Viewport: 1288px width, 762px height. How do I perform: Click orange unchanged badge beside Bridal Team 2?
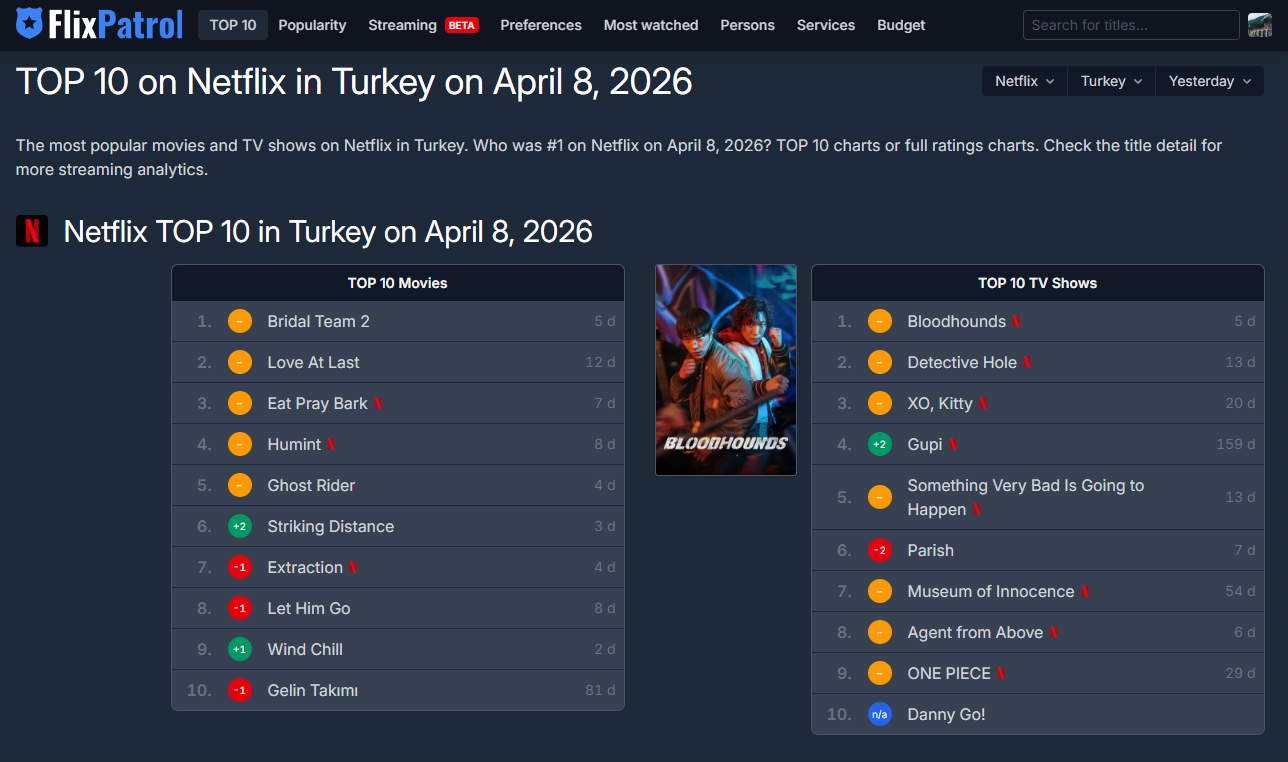[x=240, y=321]
